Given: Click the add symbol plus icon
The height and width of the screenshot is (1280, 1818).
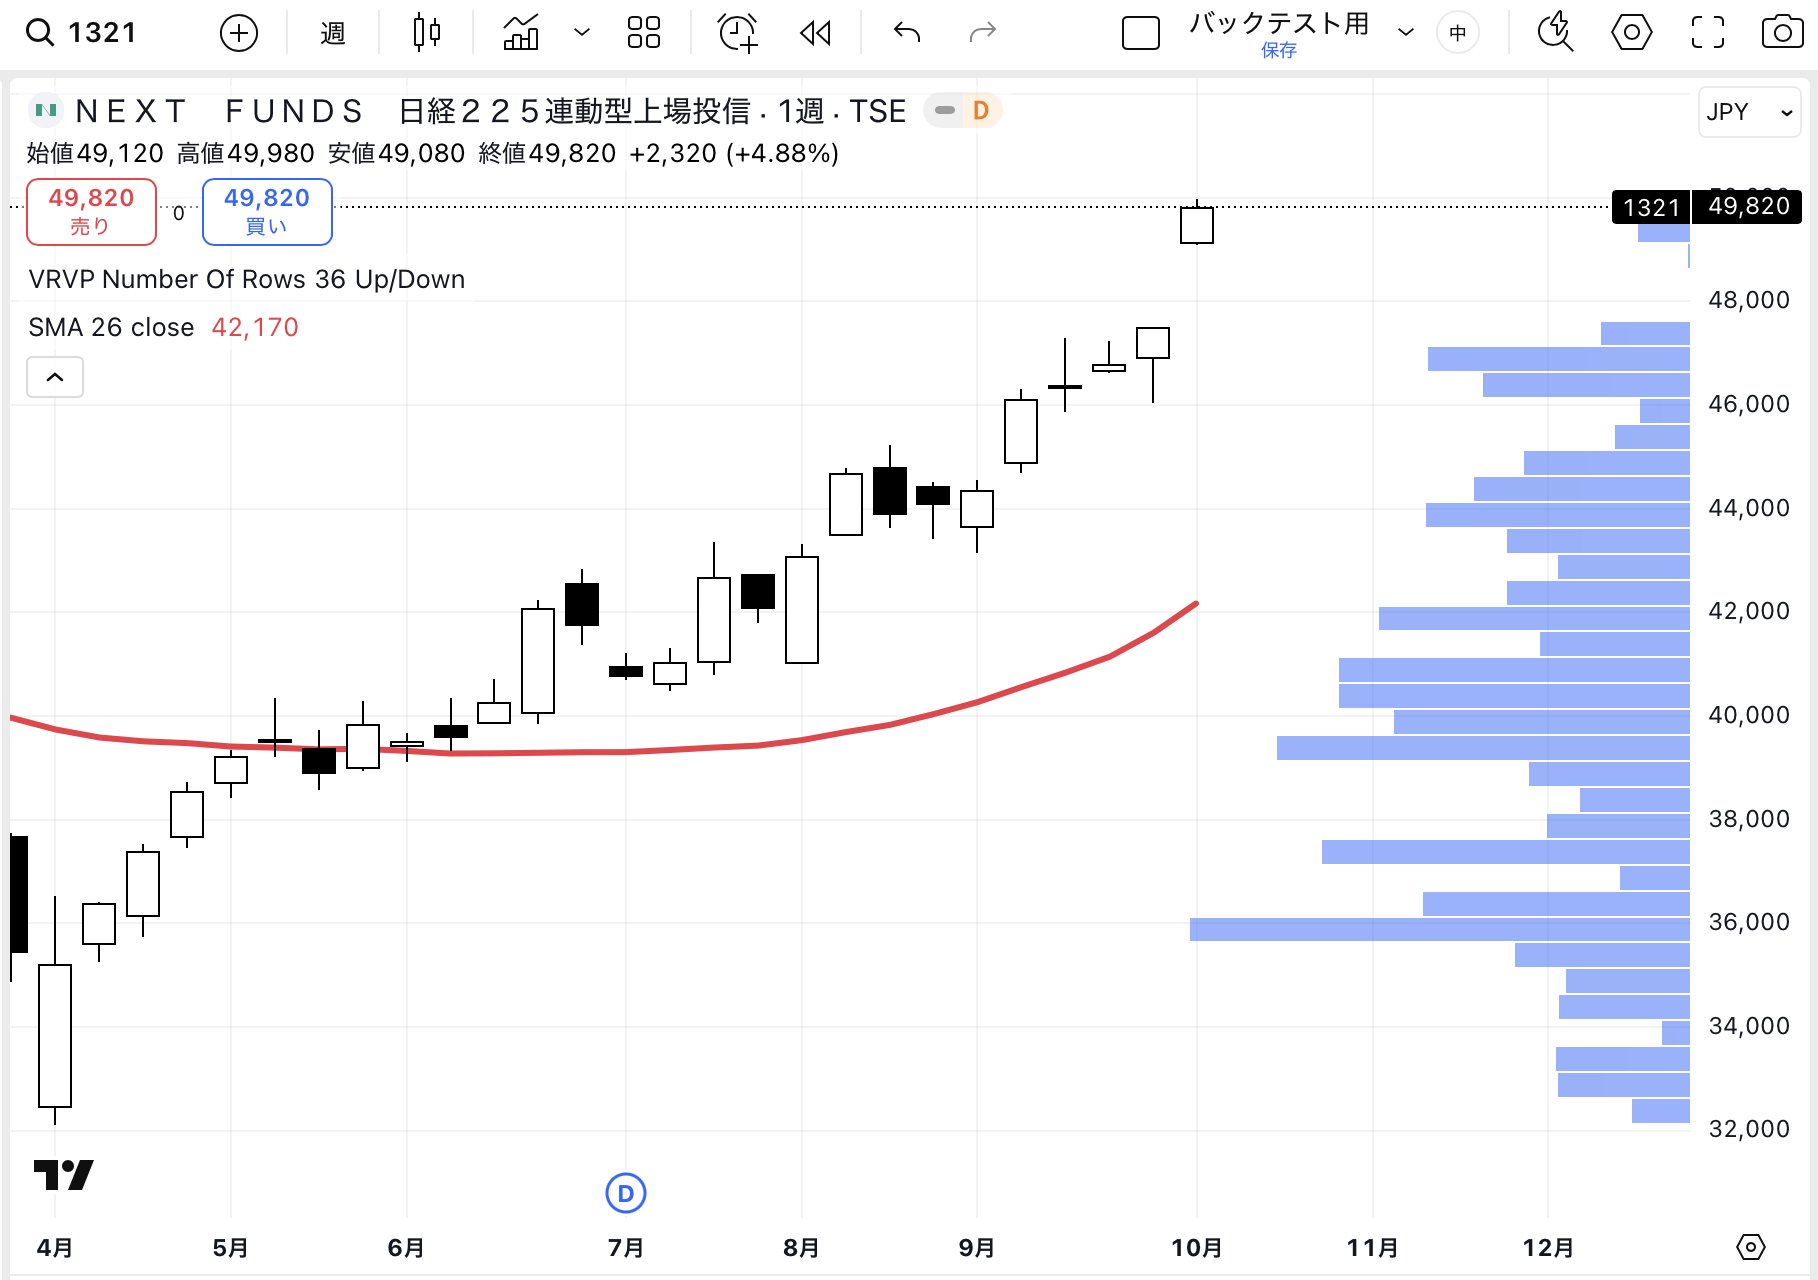Looking at the screenshot, I should [238, 33].
